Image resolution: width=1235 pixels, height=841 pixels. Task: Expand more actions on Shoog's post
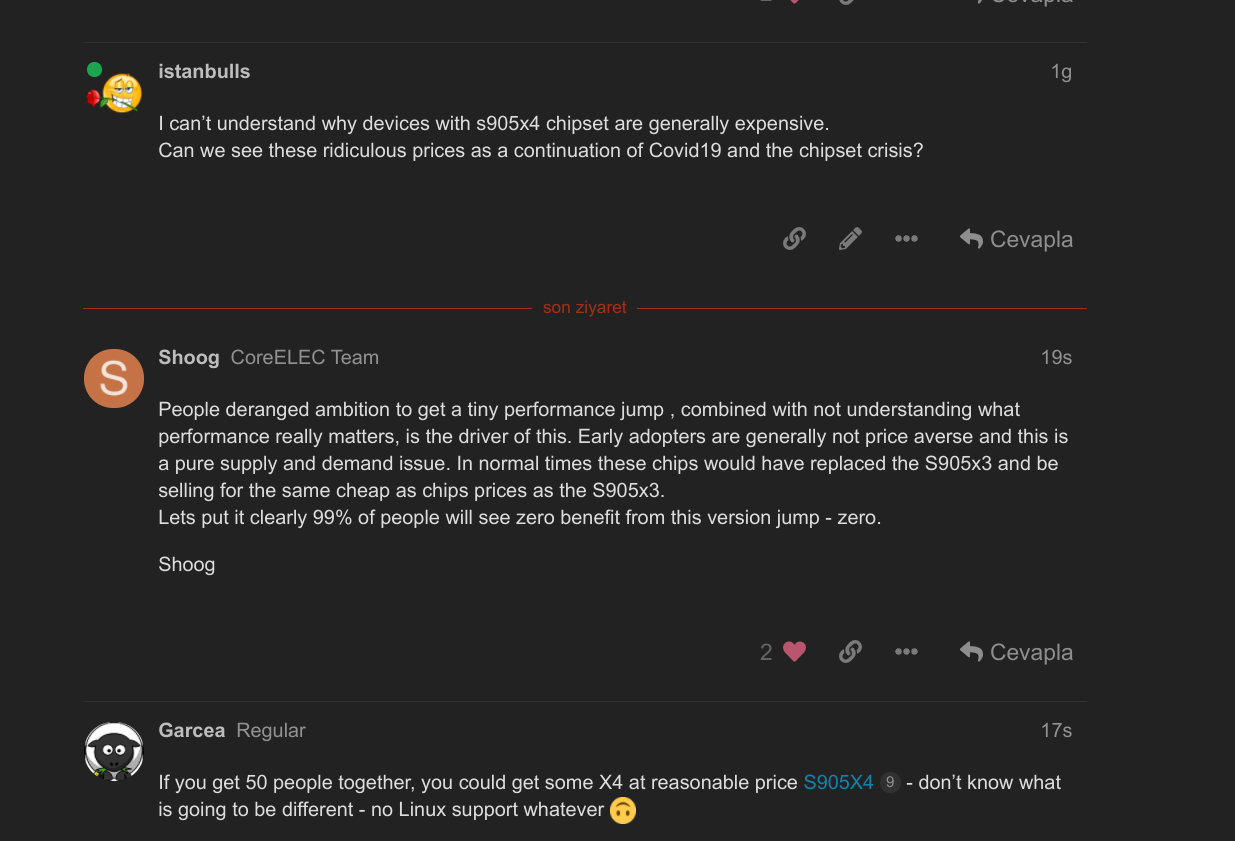tap(906, 652)
